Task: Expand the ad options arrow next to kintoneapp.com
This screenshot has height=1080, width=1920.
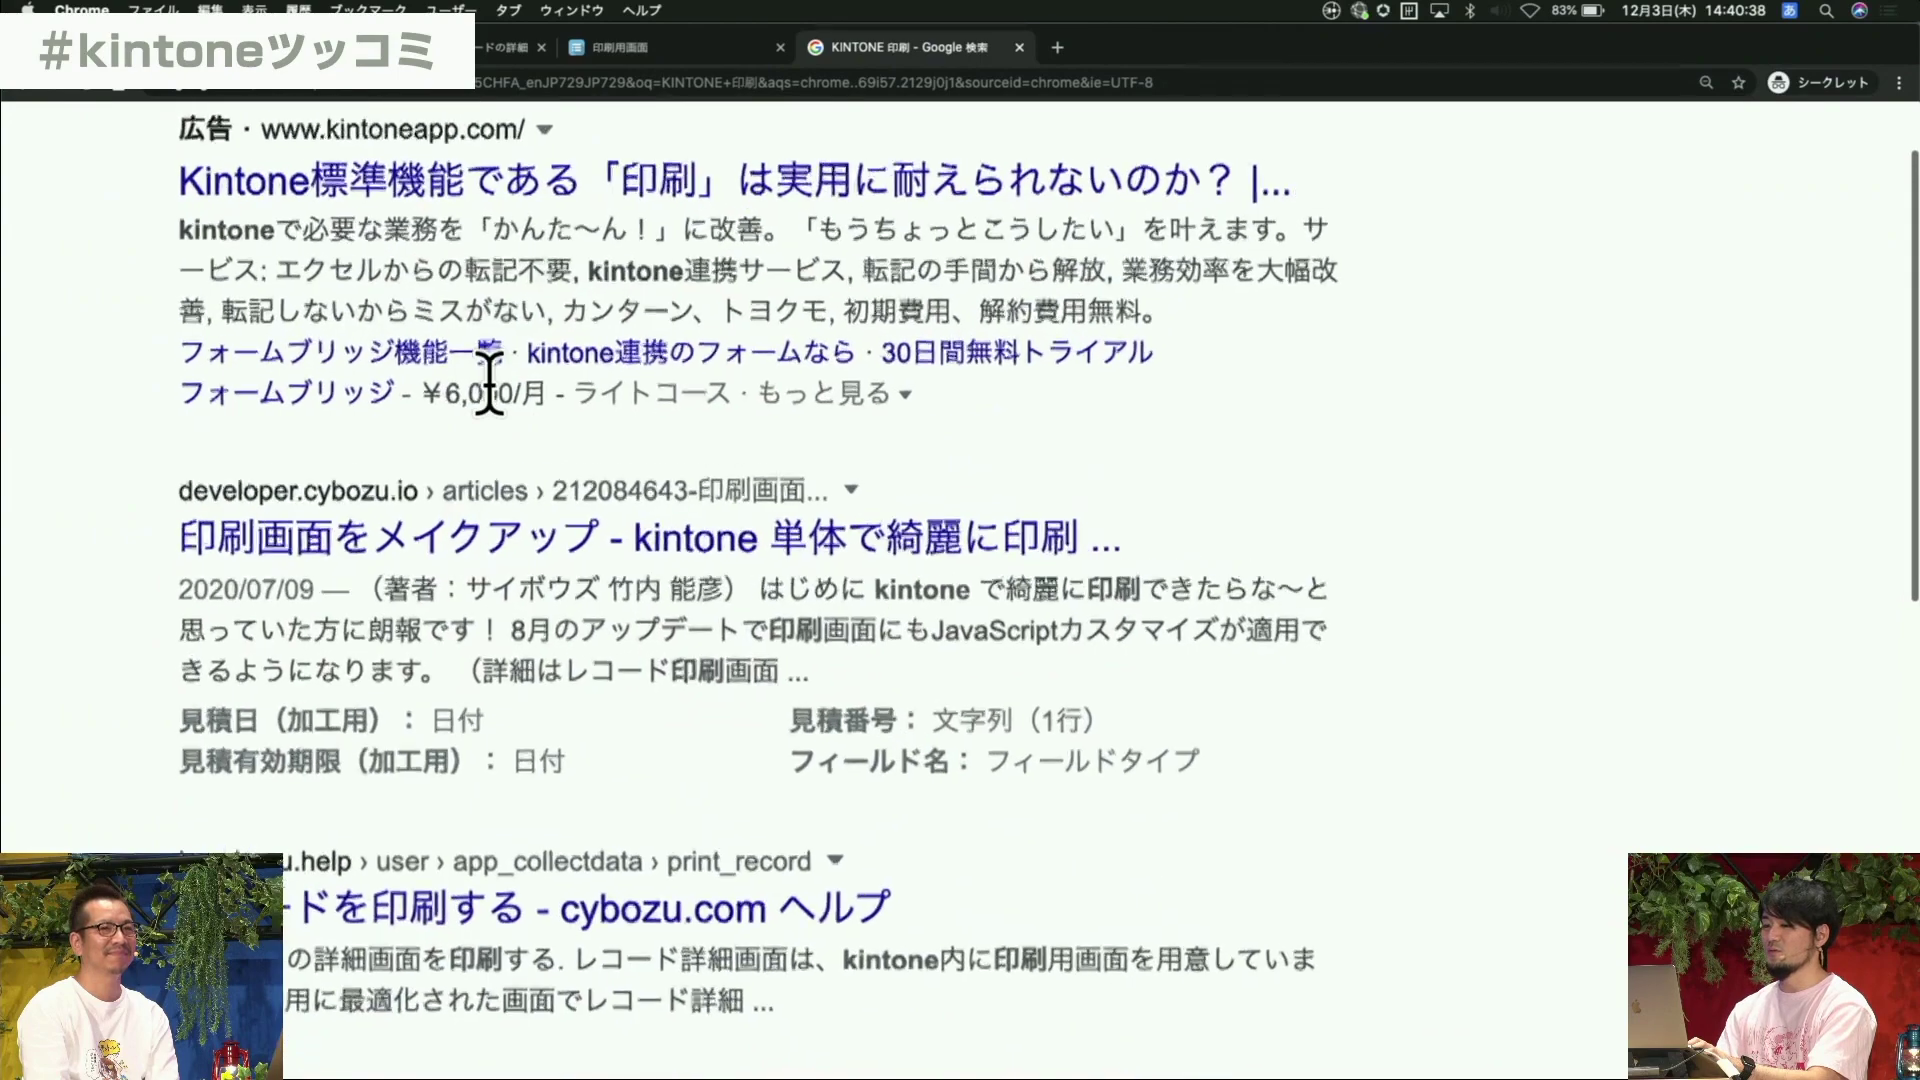Action: point(544,130)
